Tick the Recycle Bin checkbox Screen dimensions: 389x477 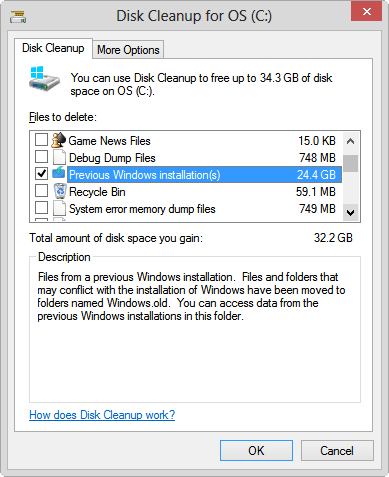[41, 190]
